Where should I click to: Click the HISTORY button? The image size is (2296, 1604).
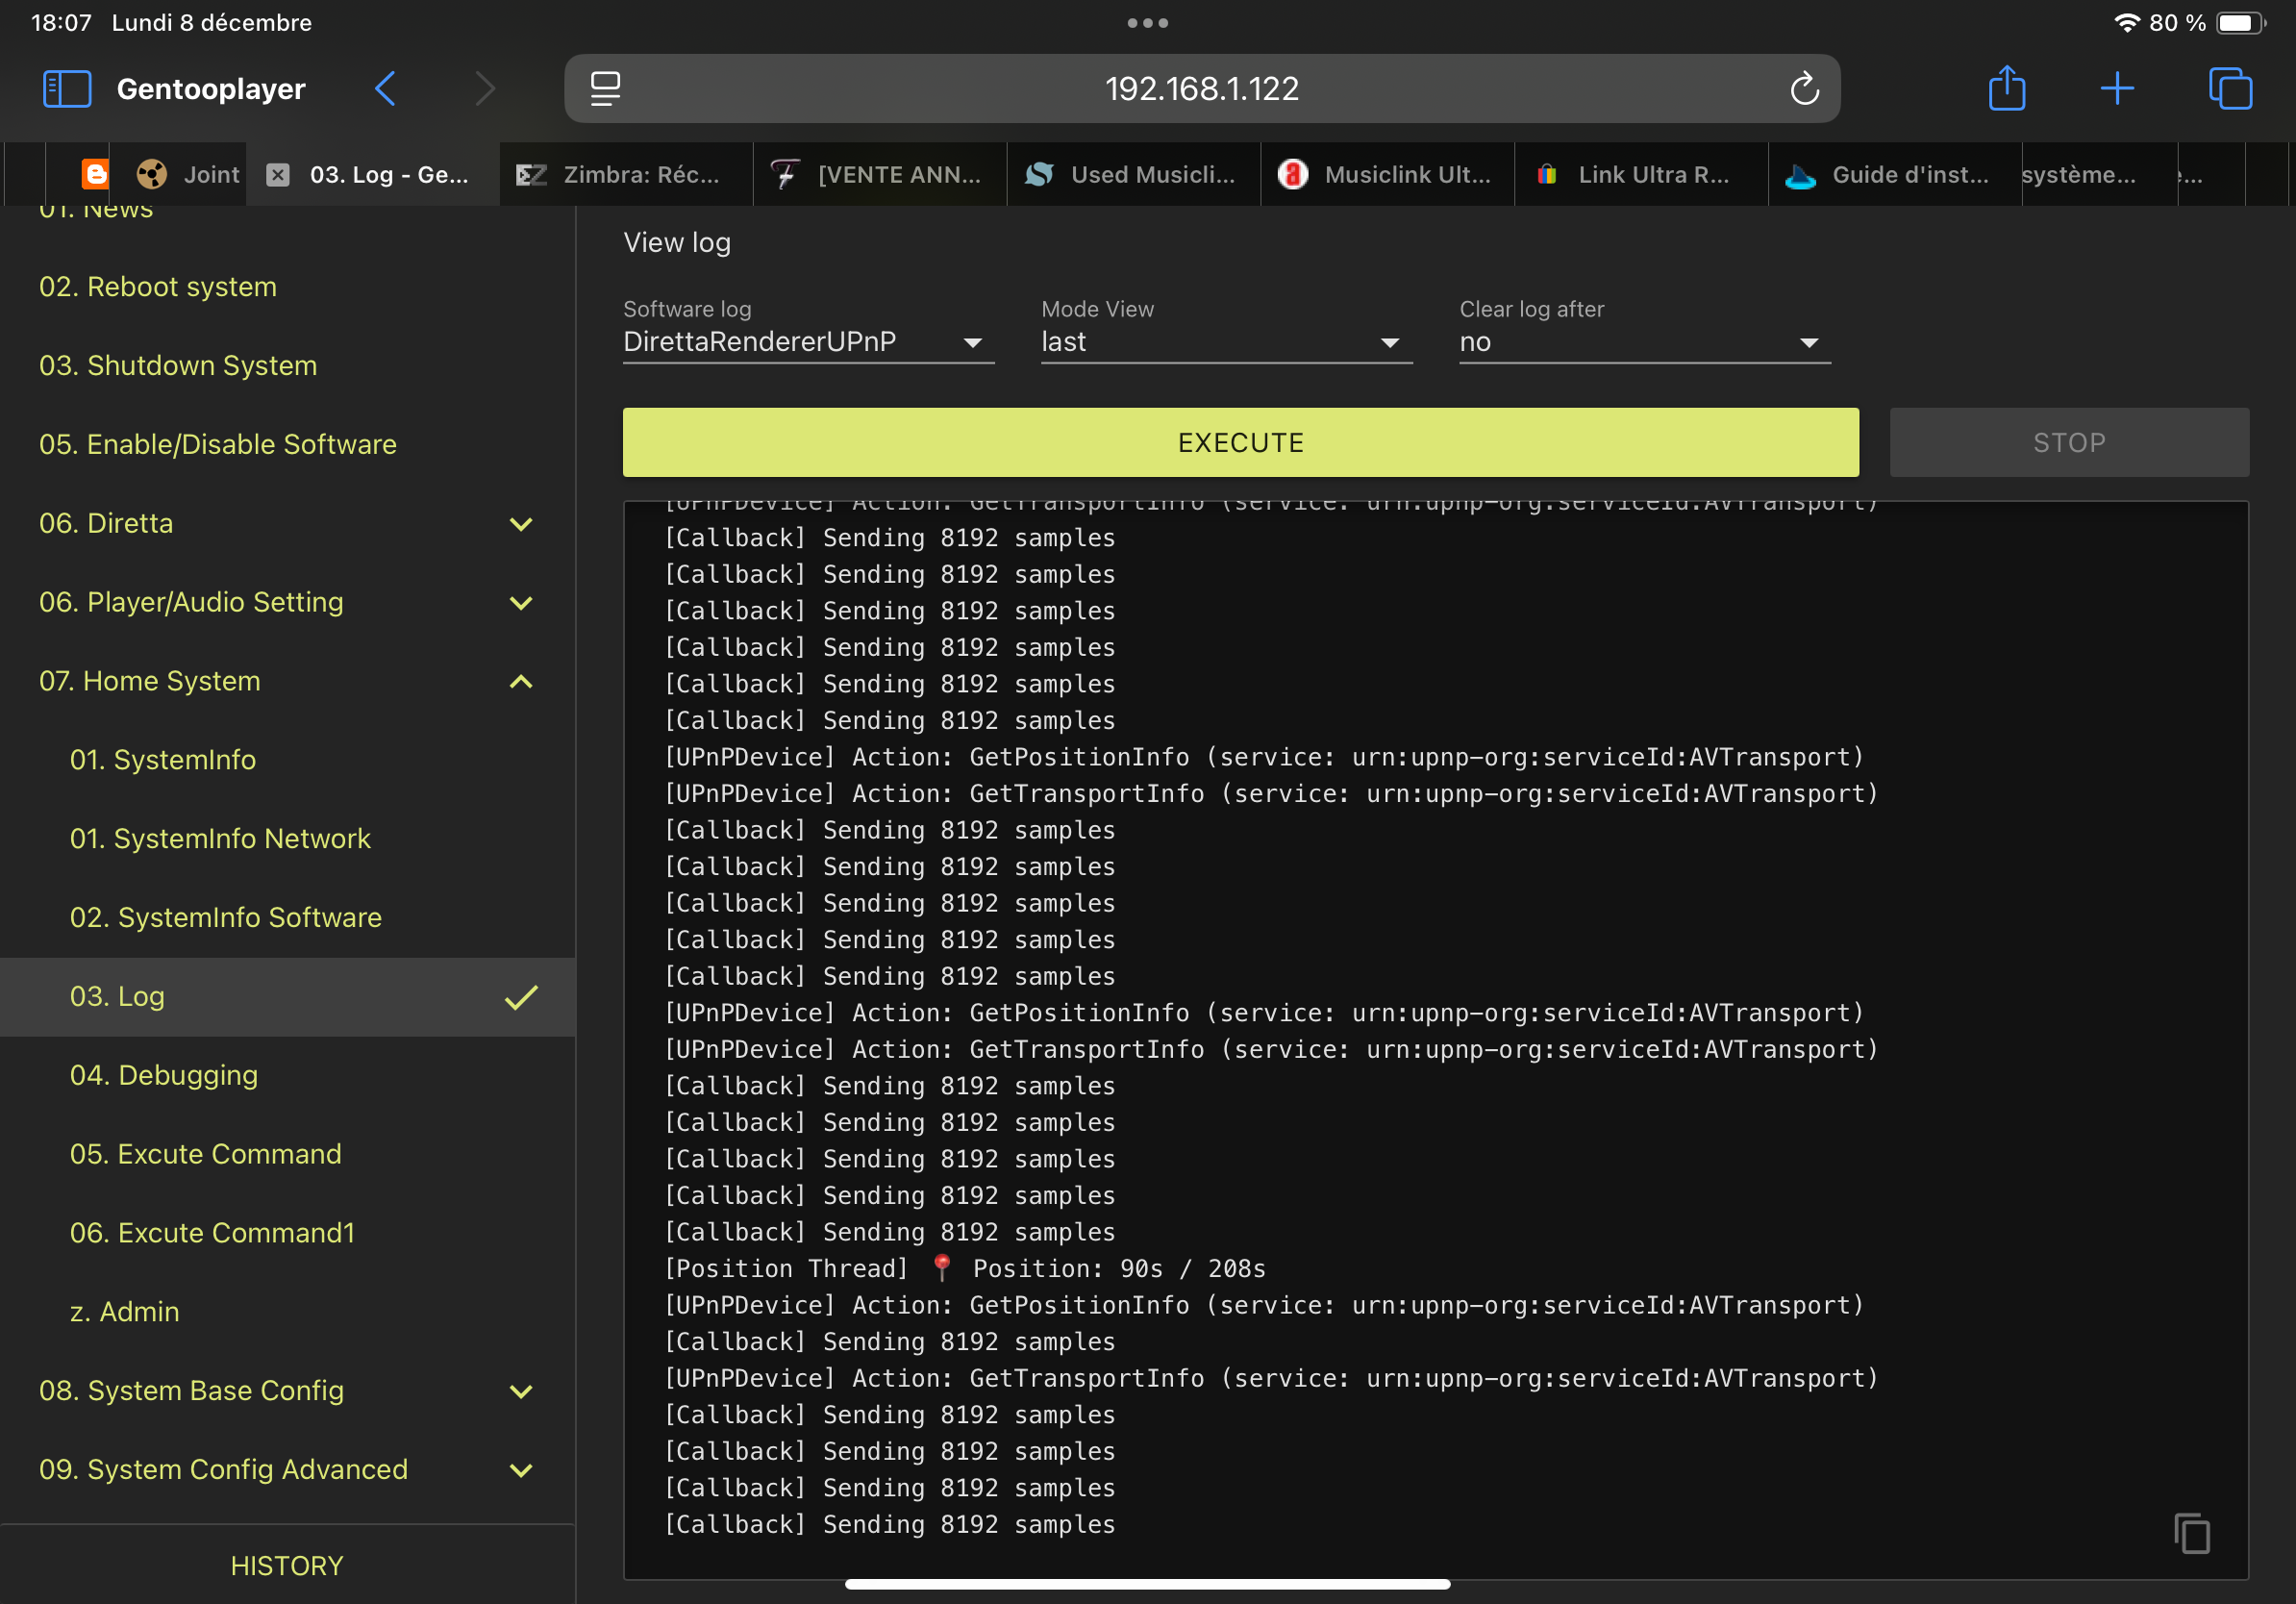click(x=287, y=1565)
